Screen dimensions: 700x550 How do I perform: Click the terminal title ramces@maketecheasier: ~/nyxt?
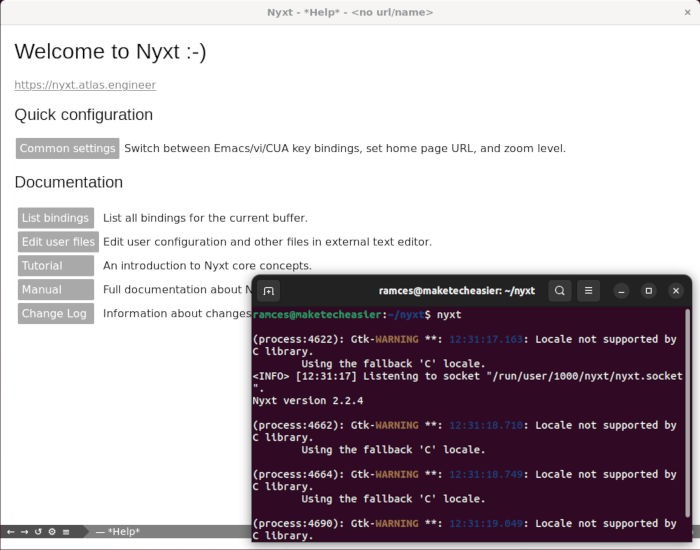[457, 291]
